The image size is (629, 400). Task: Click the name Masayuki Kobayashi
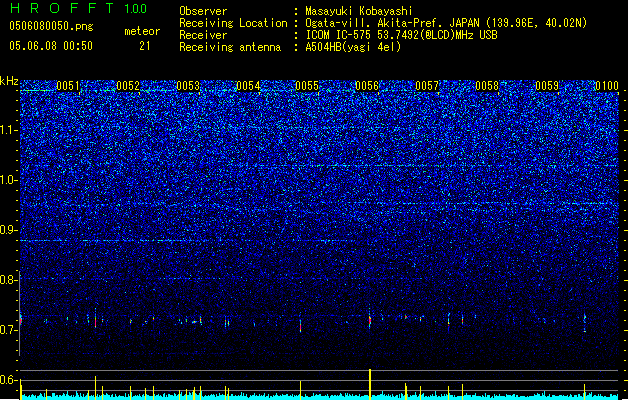(359, 11)
